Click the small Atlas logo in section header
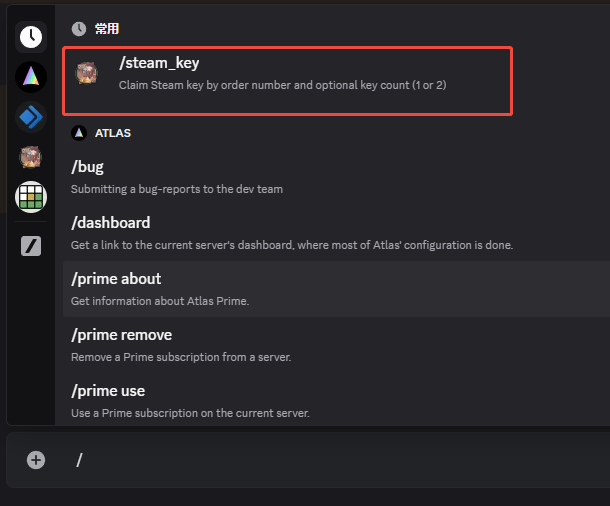Image resolution: width=610 pixels, height=506 pixels. 79,133
